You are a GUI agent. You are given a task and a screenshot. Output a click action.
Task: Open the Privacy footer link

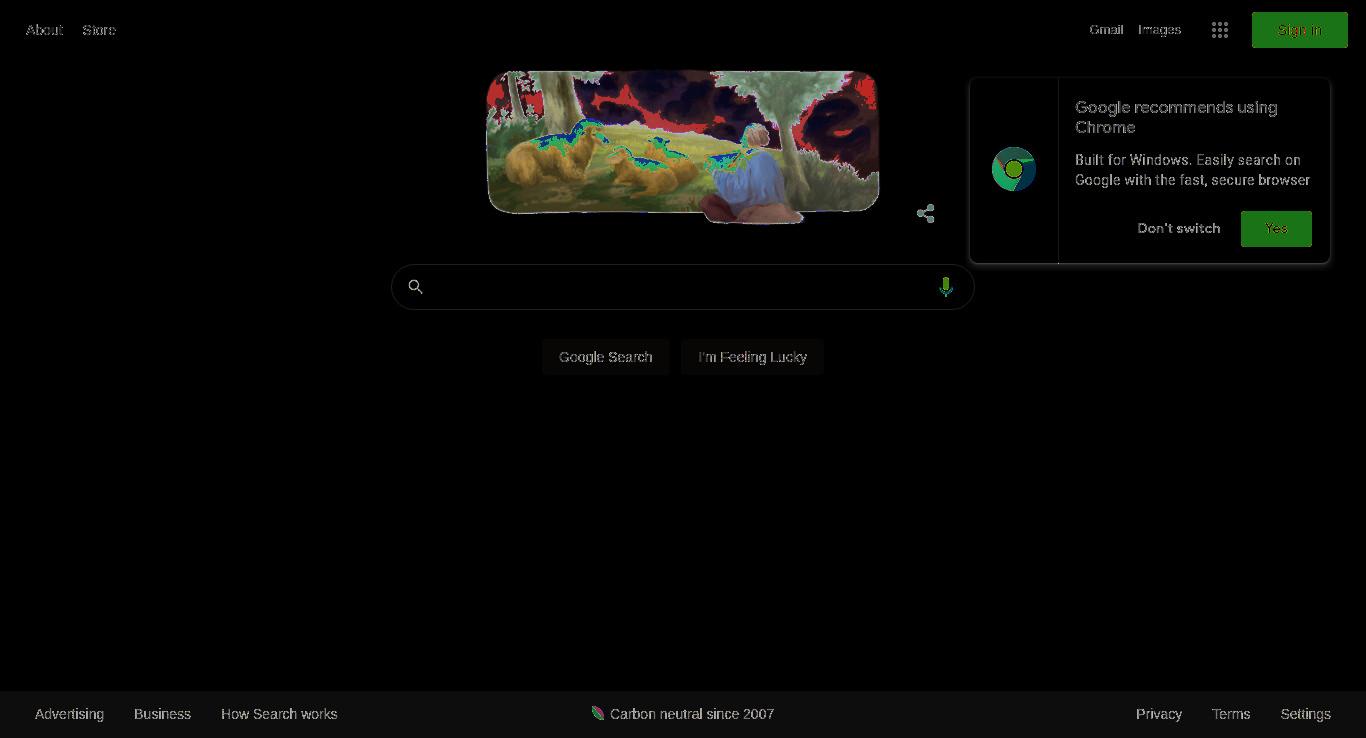[1159, 714]
